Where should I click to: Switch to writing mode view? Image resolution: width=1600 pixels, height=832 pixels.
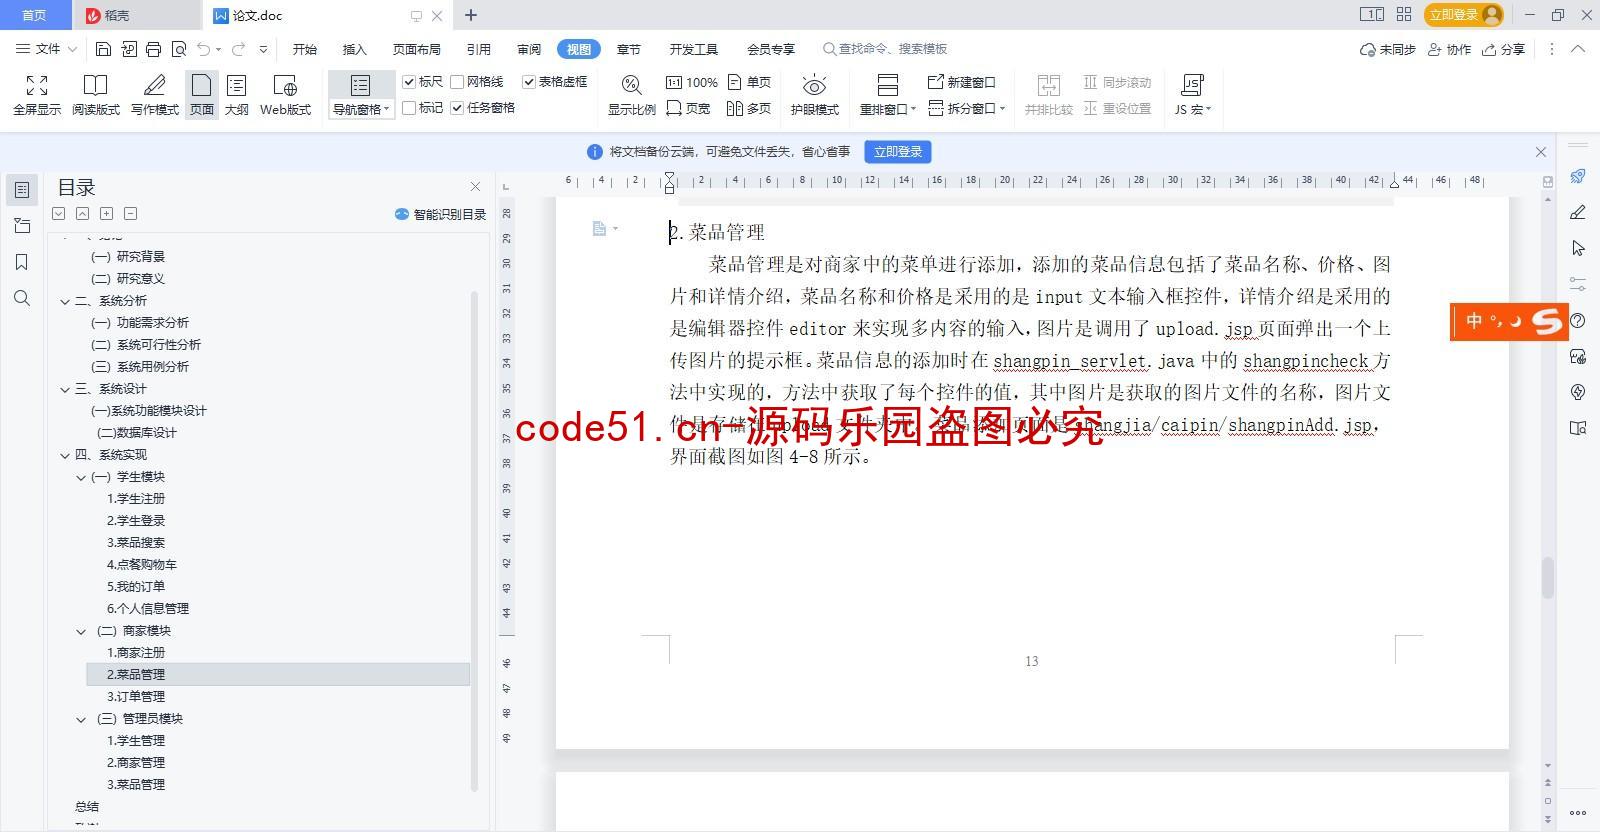point(155,95)
